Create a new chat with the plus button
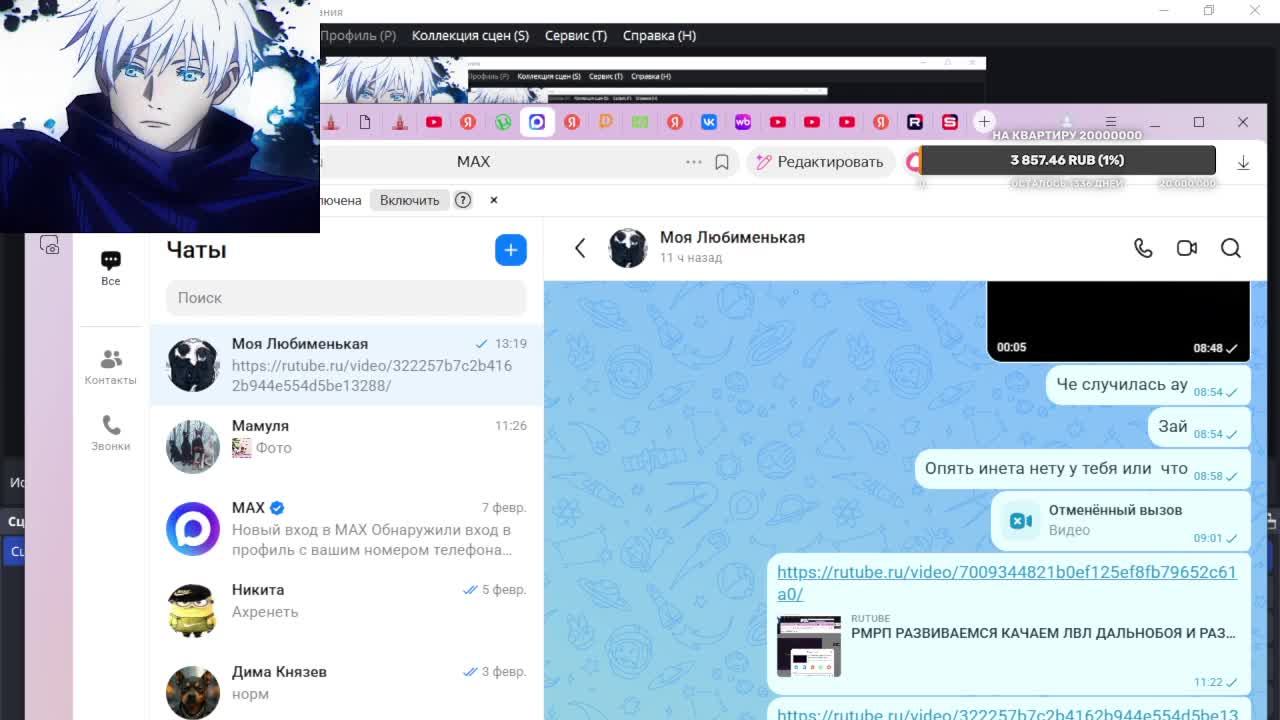Screen dimensions: 1280x720 511,250
